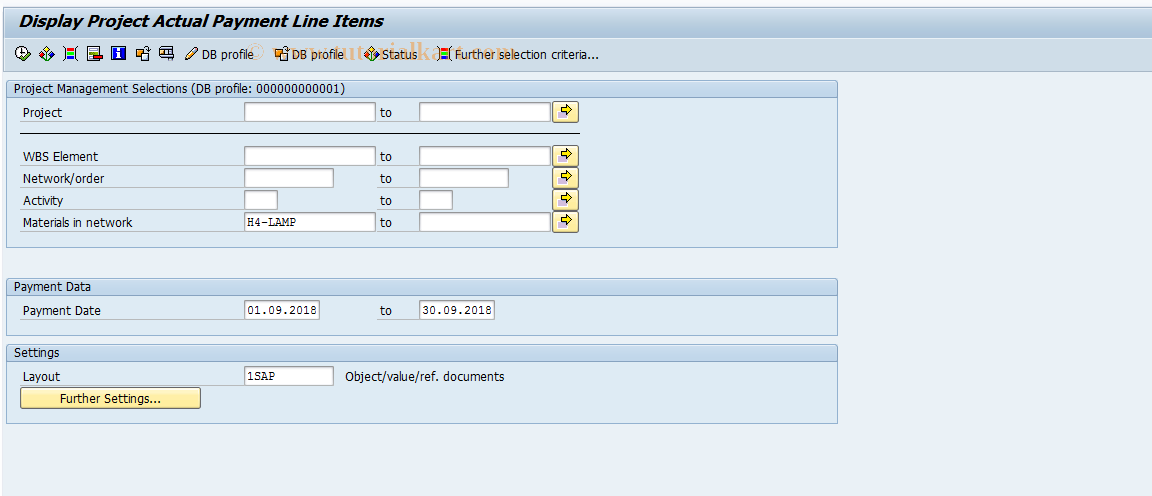
Task: Click the pencil DB profile button
Action: [x=219, y=54]
